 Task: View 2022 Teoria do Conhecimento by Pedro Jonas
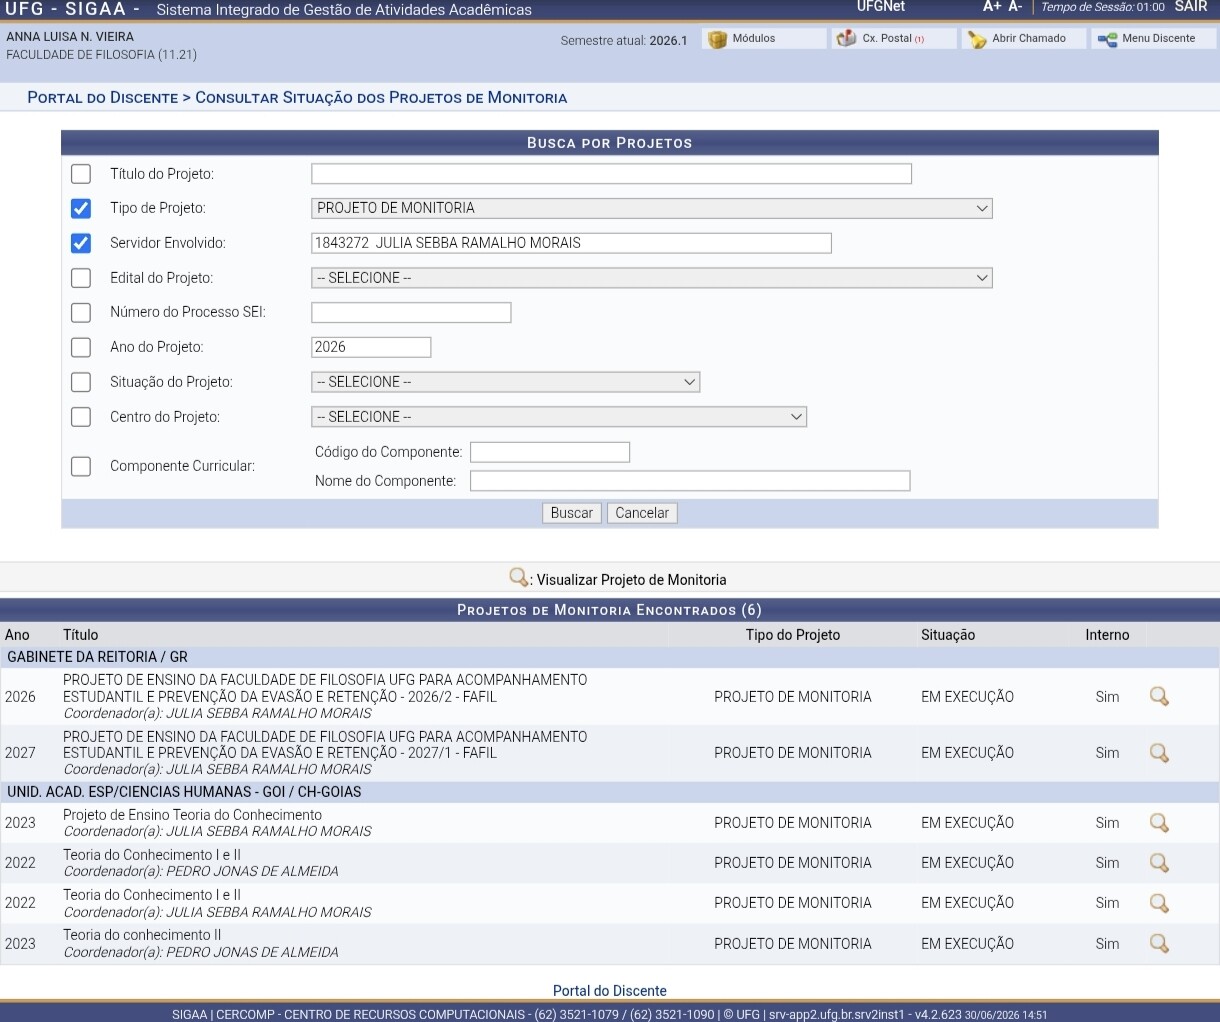(x=1159, y=863)
